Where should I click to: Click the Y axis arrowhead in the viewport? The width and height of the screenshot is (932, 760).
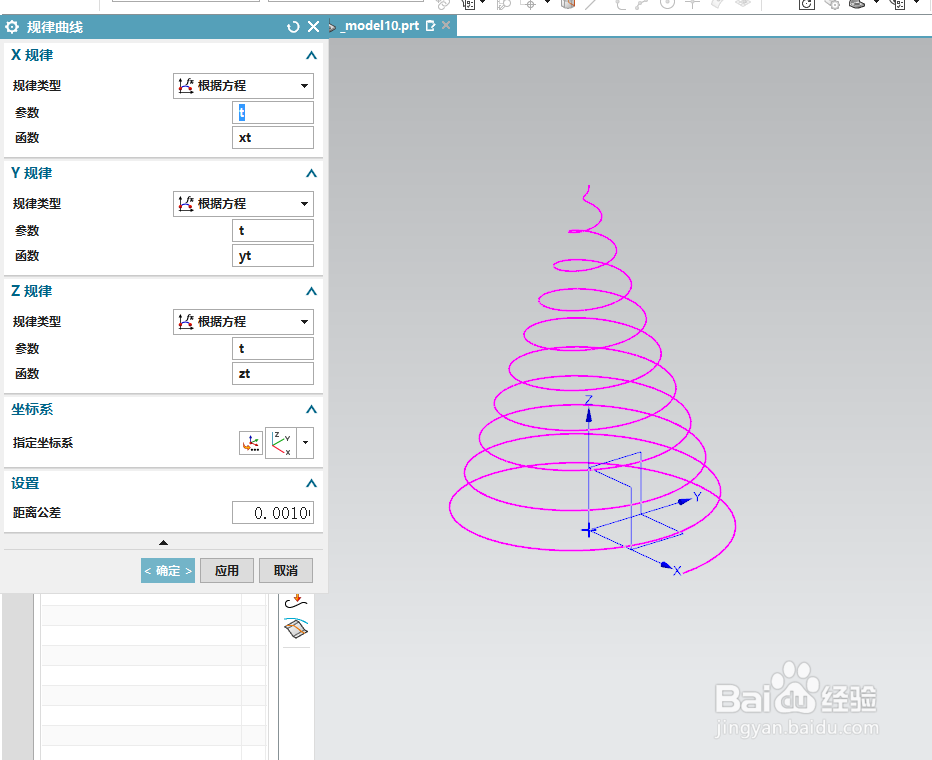click(x=685, y=501)
